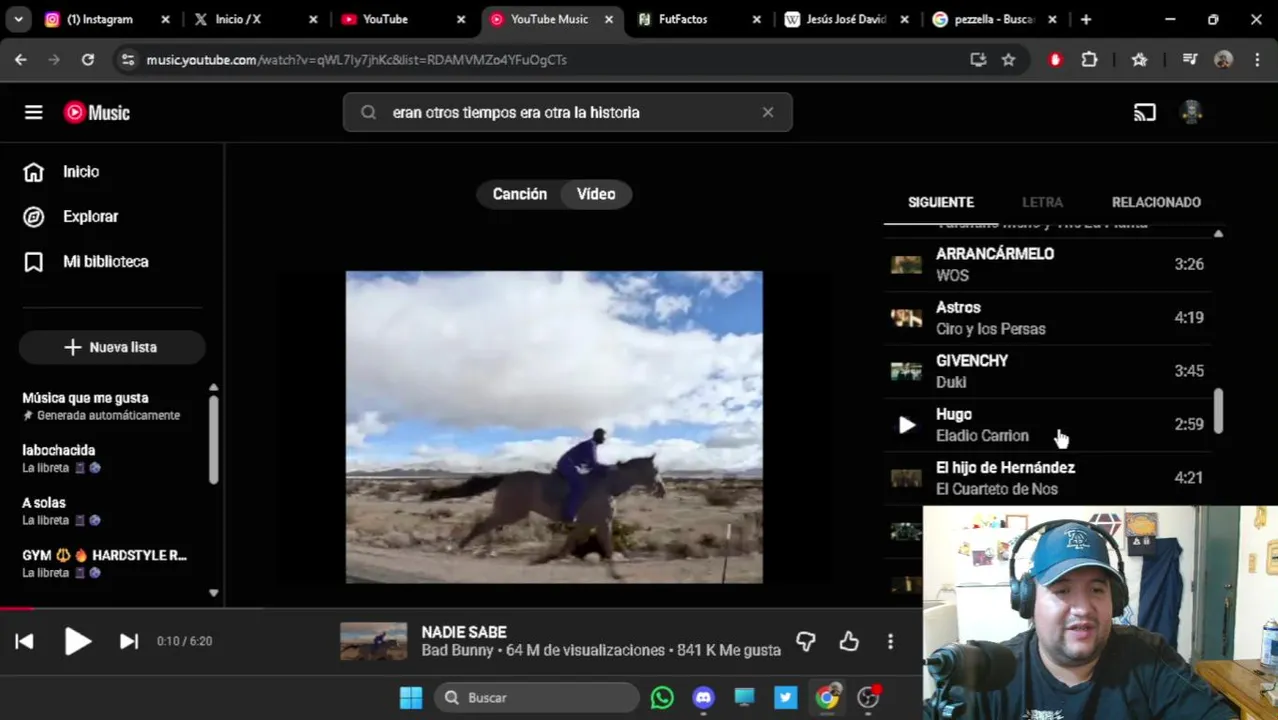Click the NADIE SABE player thumbnail
Screen dimensions: 1278x720
(x=373, y=641)
